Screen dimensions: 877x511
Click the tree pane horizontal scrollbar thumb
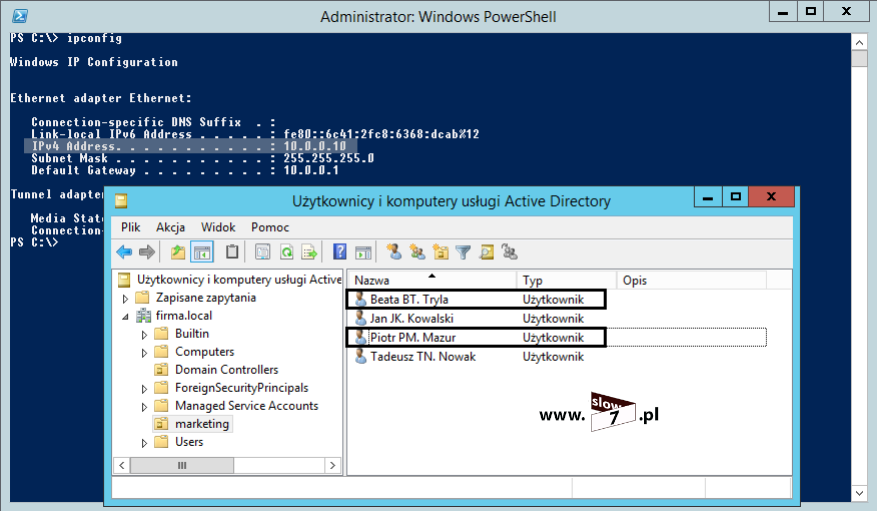(182, 465)
